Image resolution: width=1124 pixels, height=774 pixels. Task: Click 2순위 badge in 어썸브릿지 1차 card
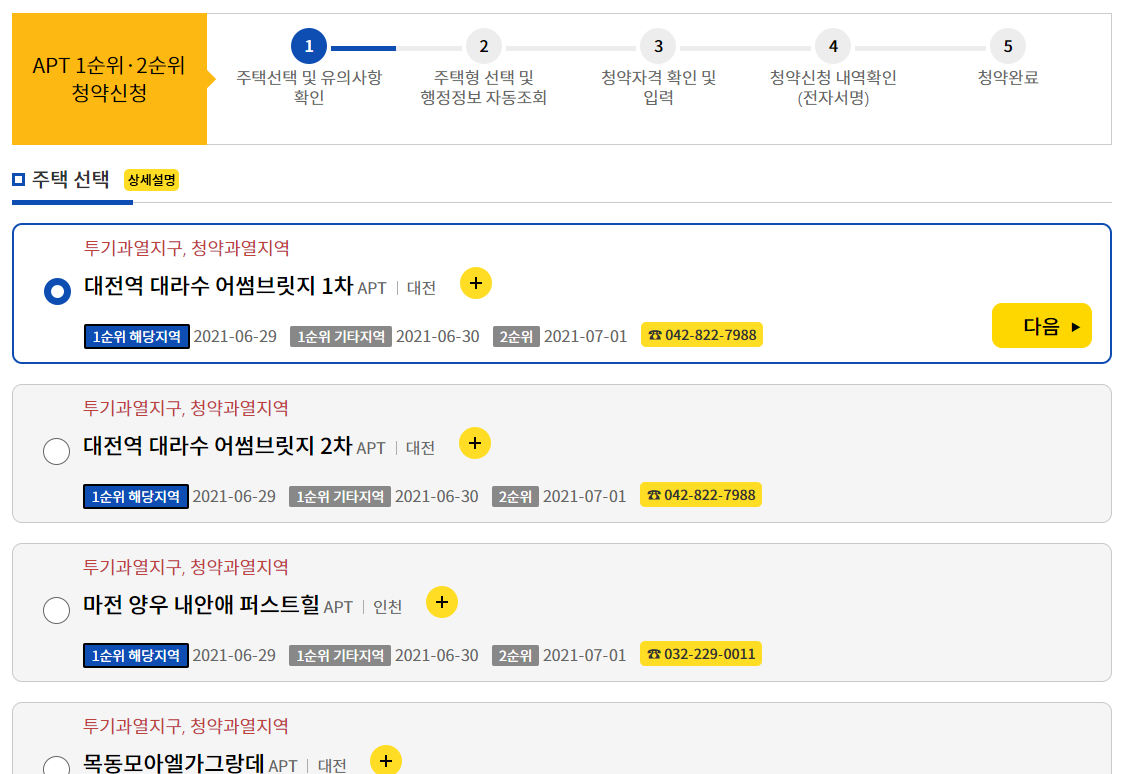point(516,336)
